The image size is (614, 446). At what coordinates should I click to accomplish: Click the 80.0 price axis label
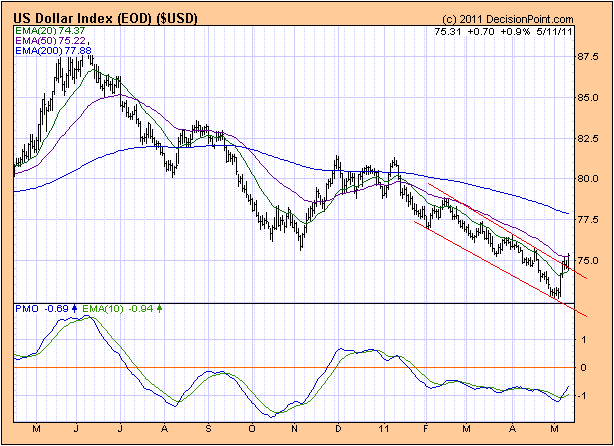tap(589, 179)
